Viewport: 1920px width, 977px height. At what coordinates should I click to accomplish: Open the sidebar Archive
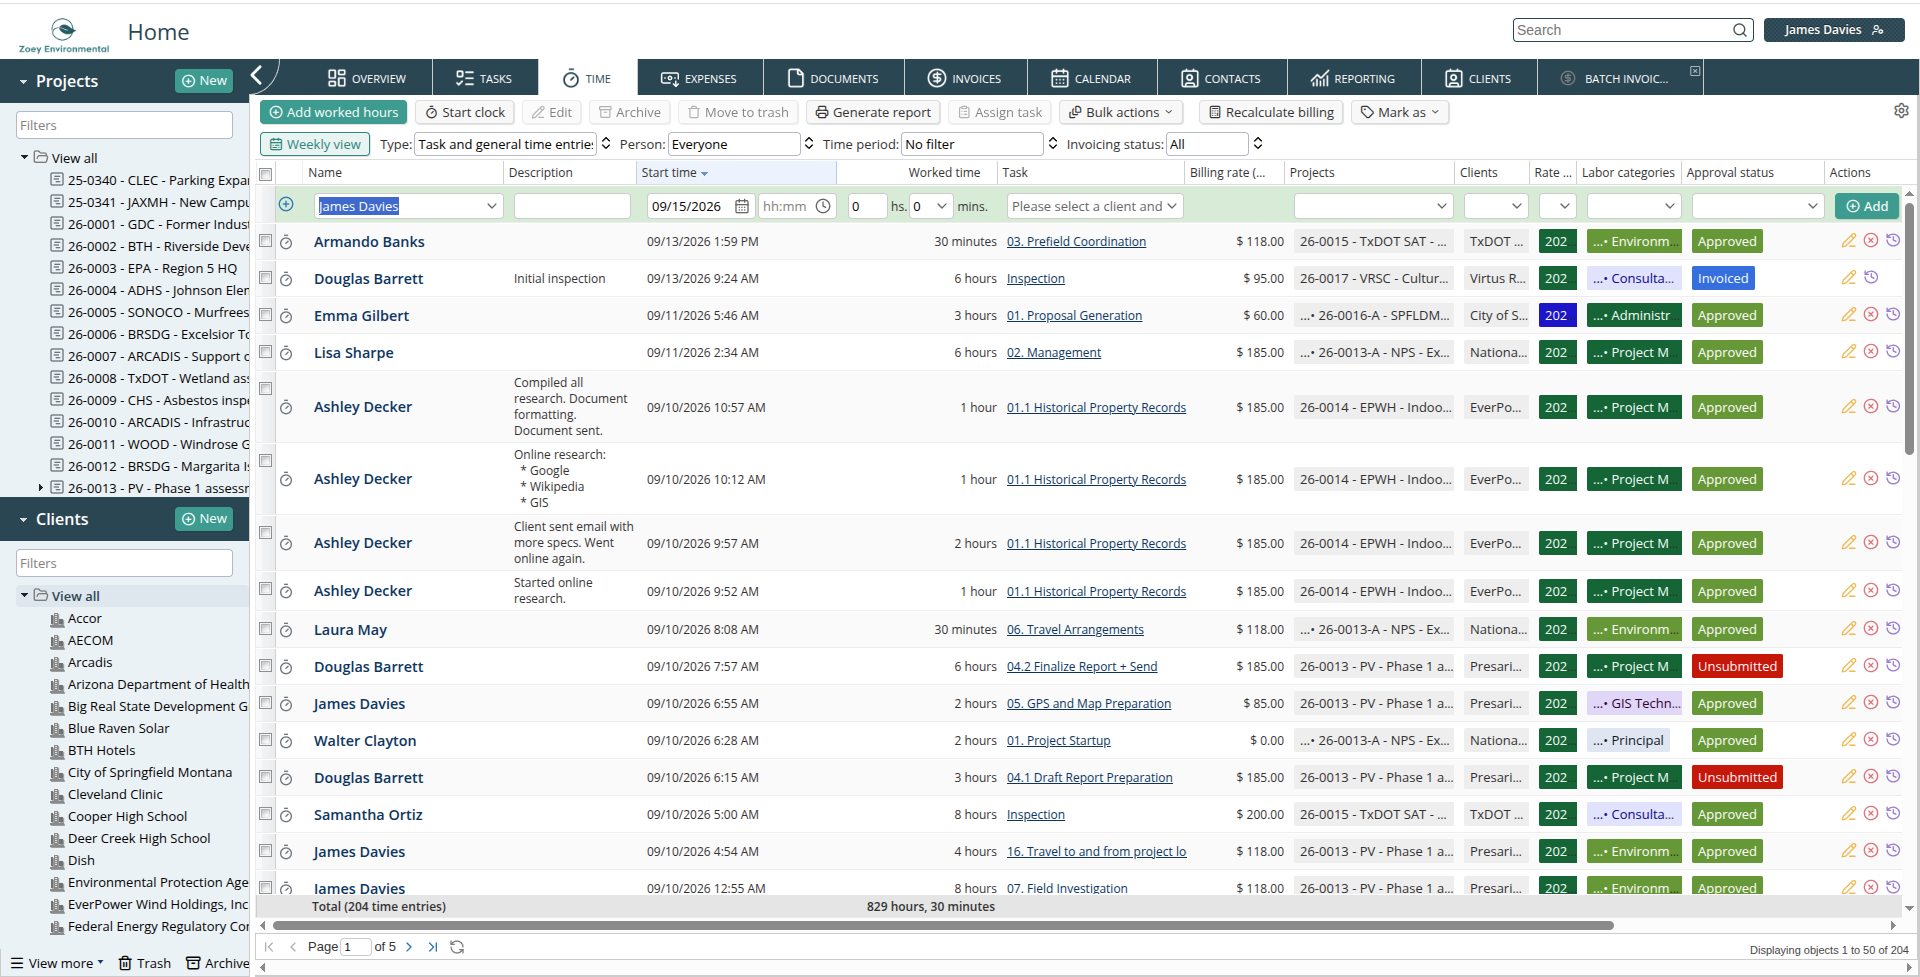(218, 963)
